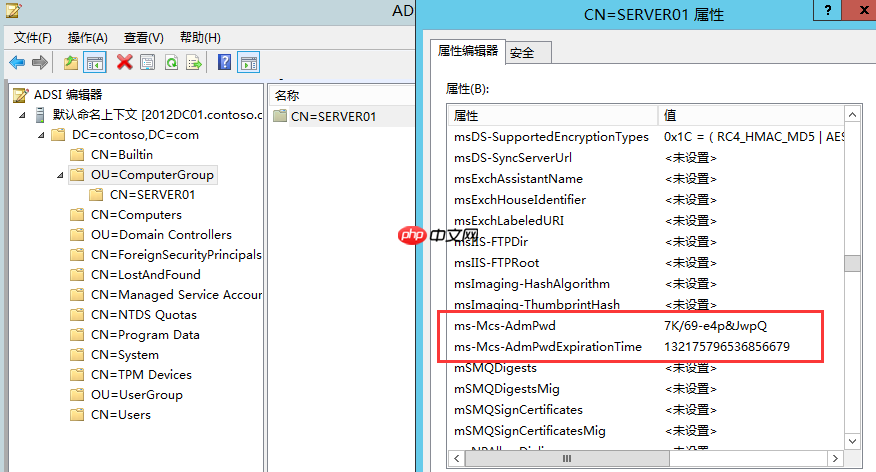Select CN=SERVER01 in the tree
Screen dimensions: 876x472
152,195
